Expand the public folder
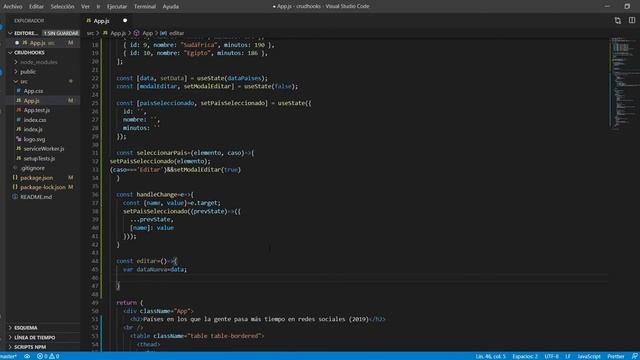 (28, 72)
